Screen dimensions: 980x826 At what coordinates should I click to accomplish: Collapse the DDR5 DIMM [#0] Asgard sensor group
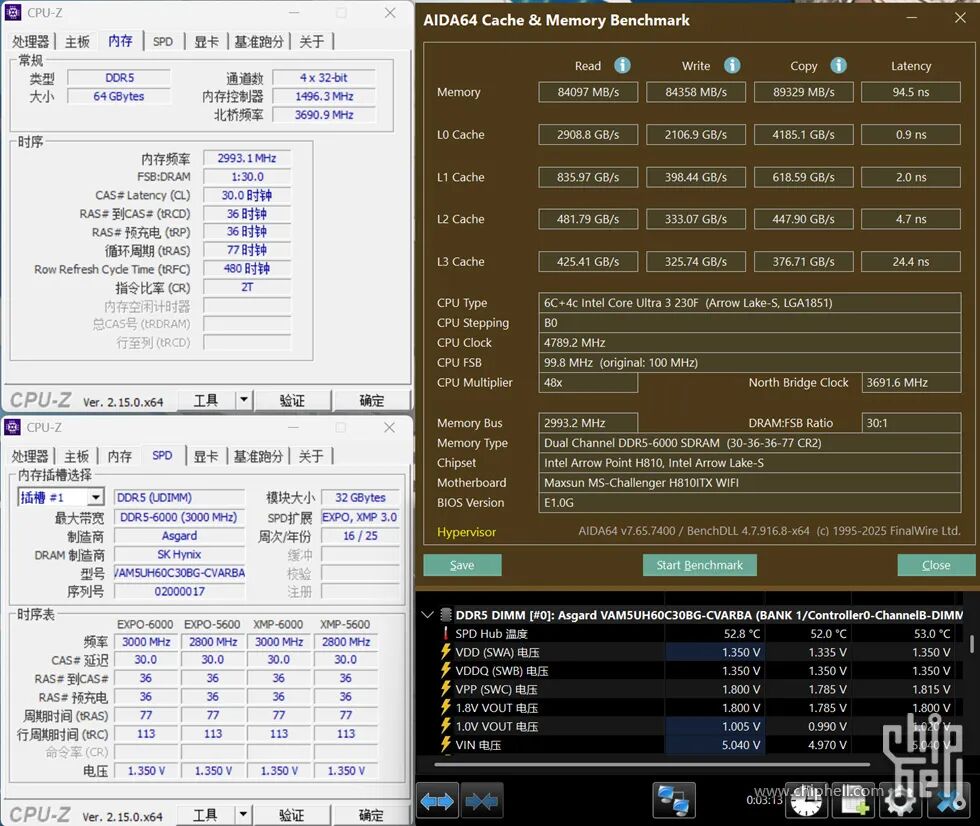click(x=428, y=615)
